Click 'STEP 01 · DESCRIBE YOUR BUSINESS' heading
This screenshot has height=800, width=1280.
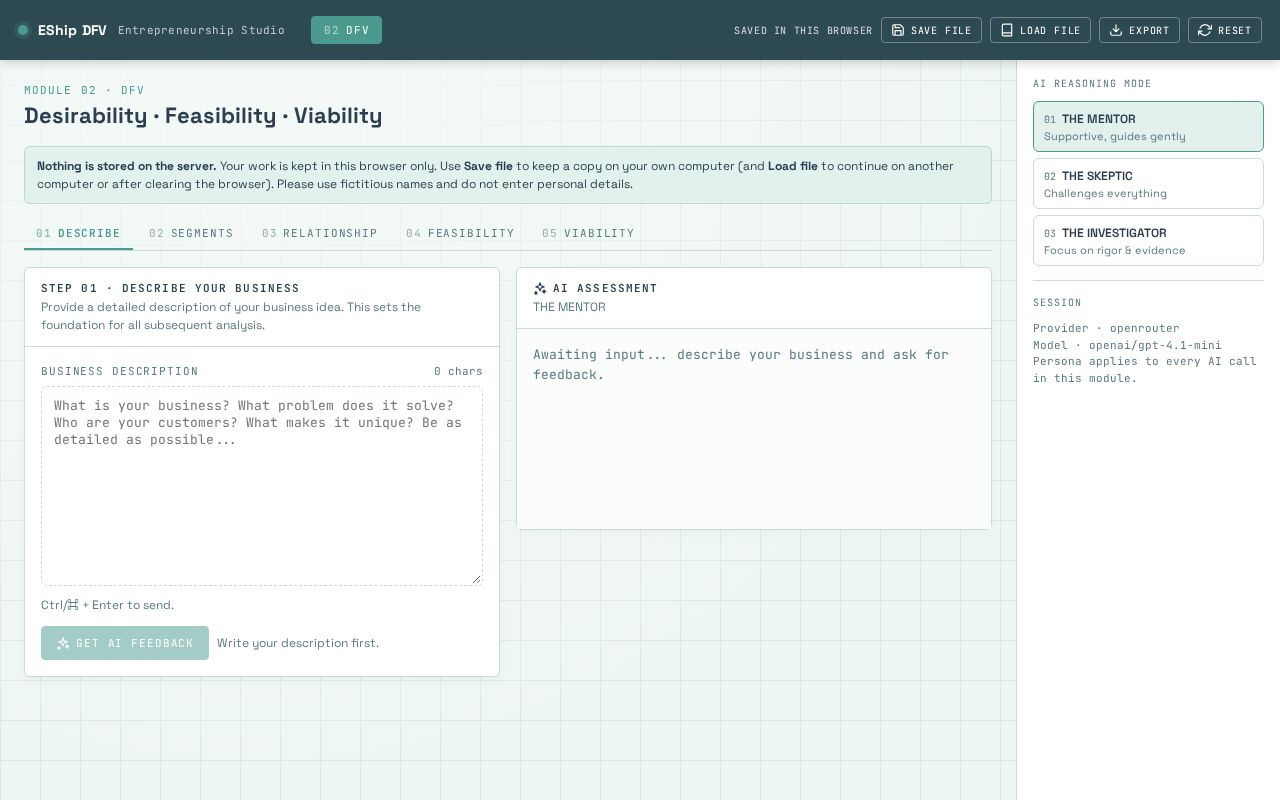(x=170, y=288)
